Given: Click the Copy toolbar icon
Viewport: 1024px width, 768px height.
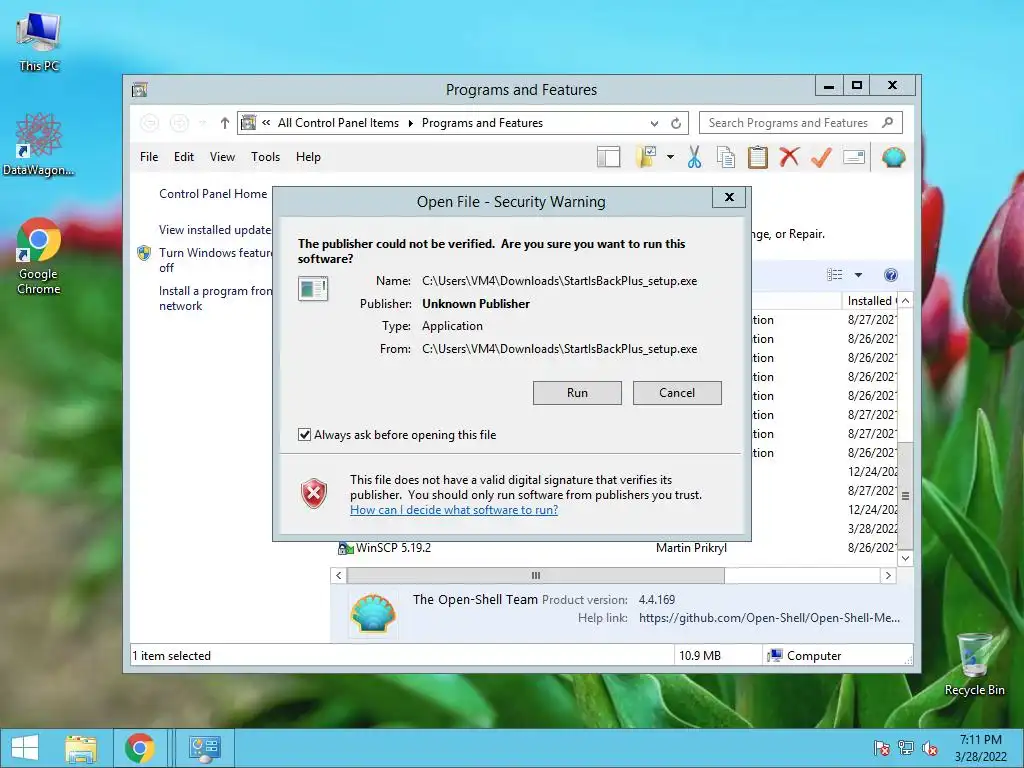Looking at the screenshot, I should pyautogui.click(x=726, y=157).
